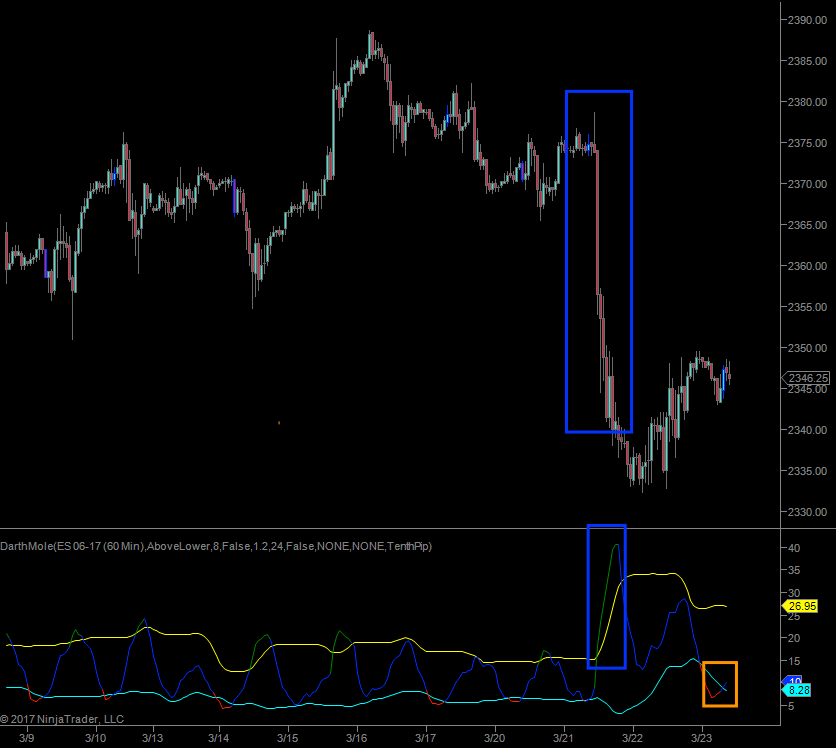Select the yellow 26.95 value marker
This screenshot has width=836, height=748.
[x=800, y=606]
